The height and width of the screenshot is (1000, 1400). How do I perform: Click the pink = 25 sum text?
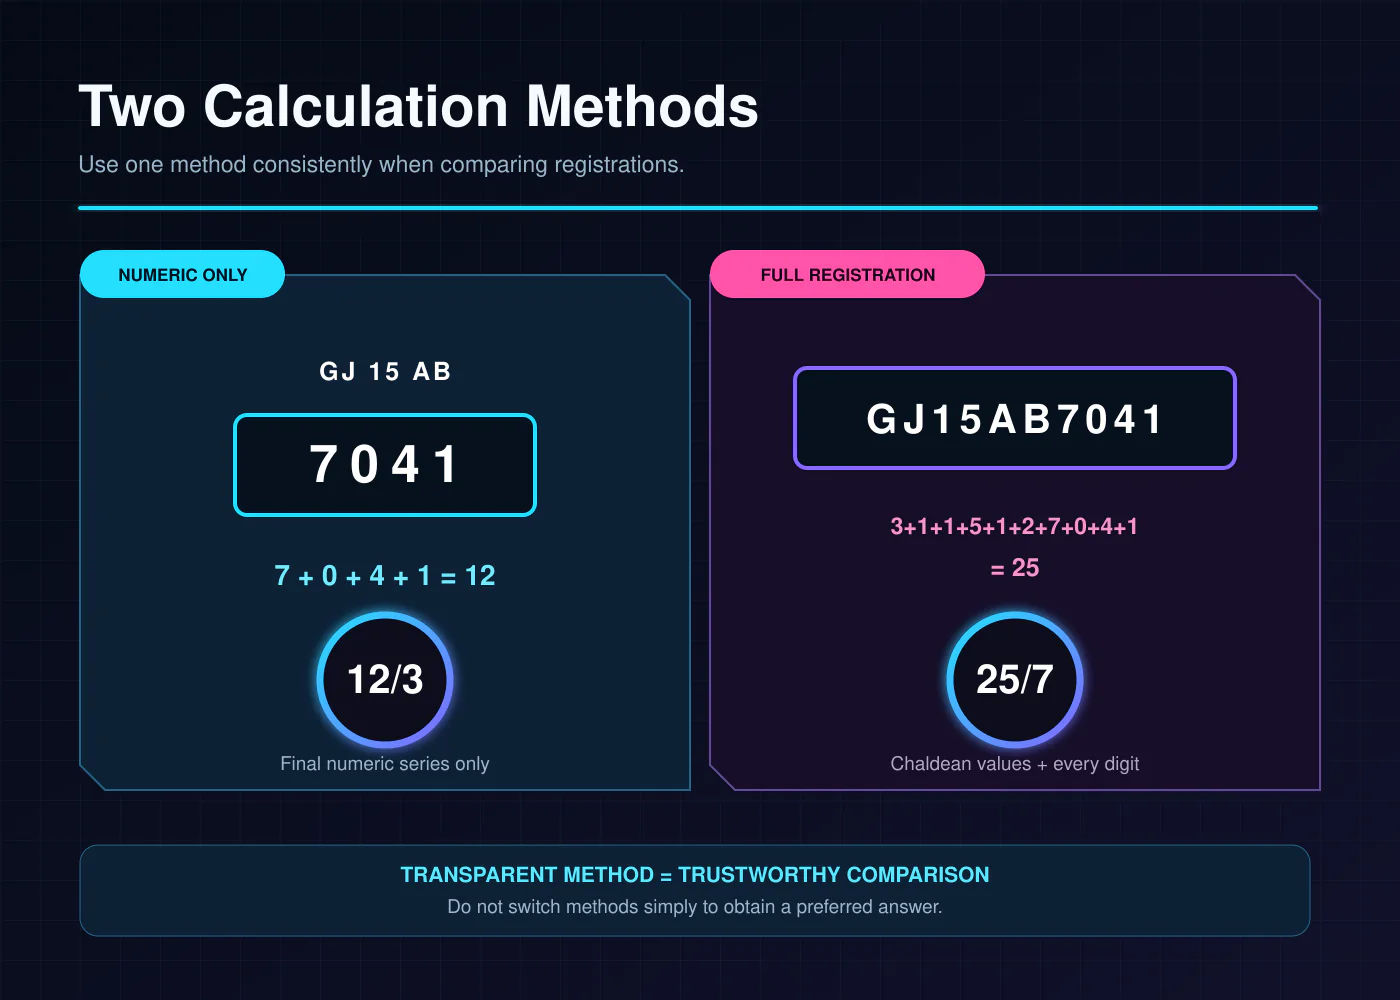(1015, 568)
